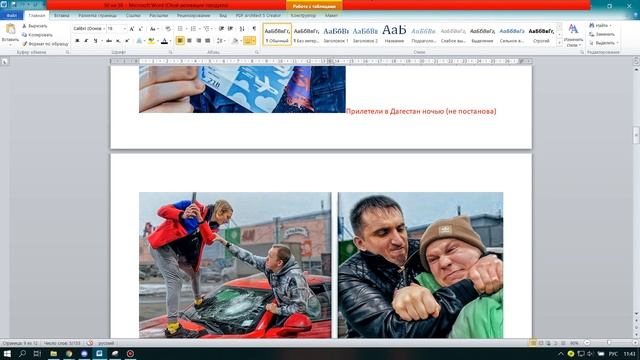Click the zoom slider in status bar
Viewport: 640px width, 360px height.
(608, 343)
